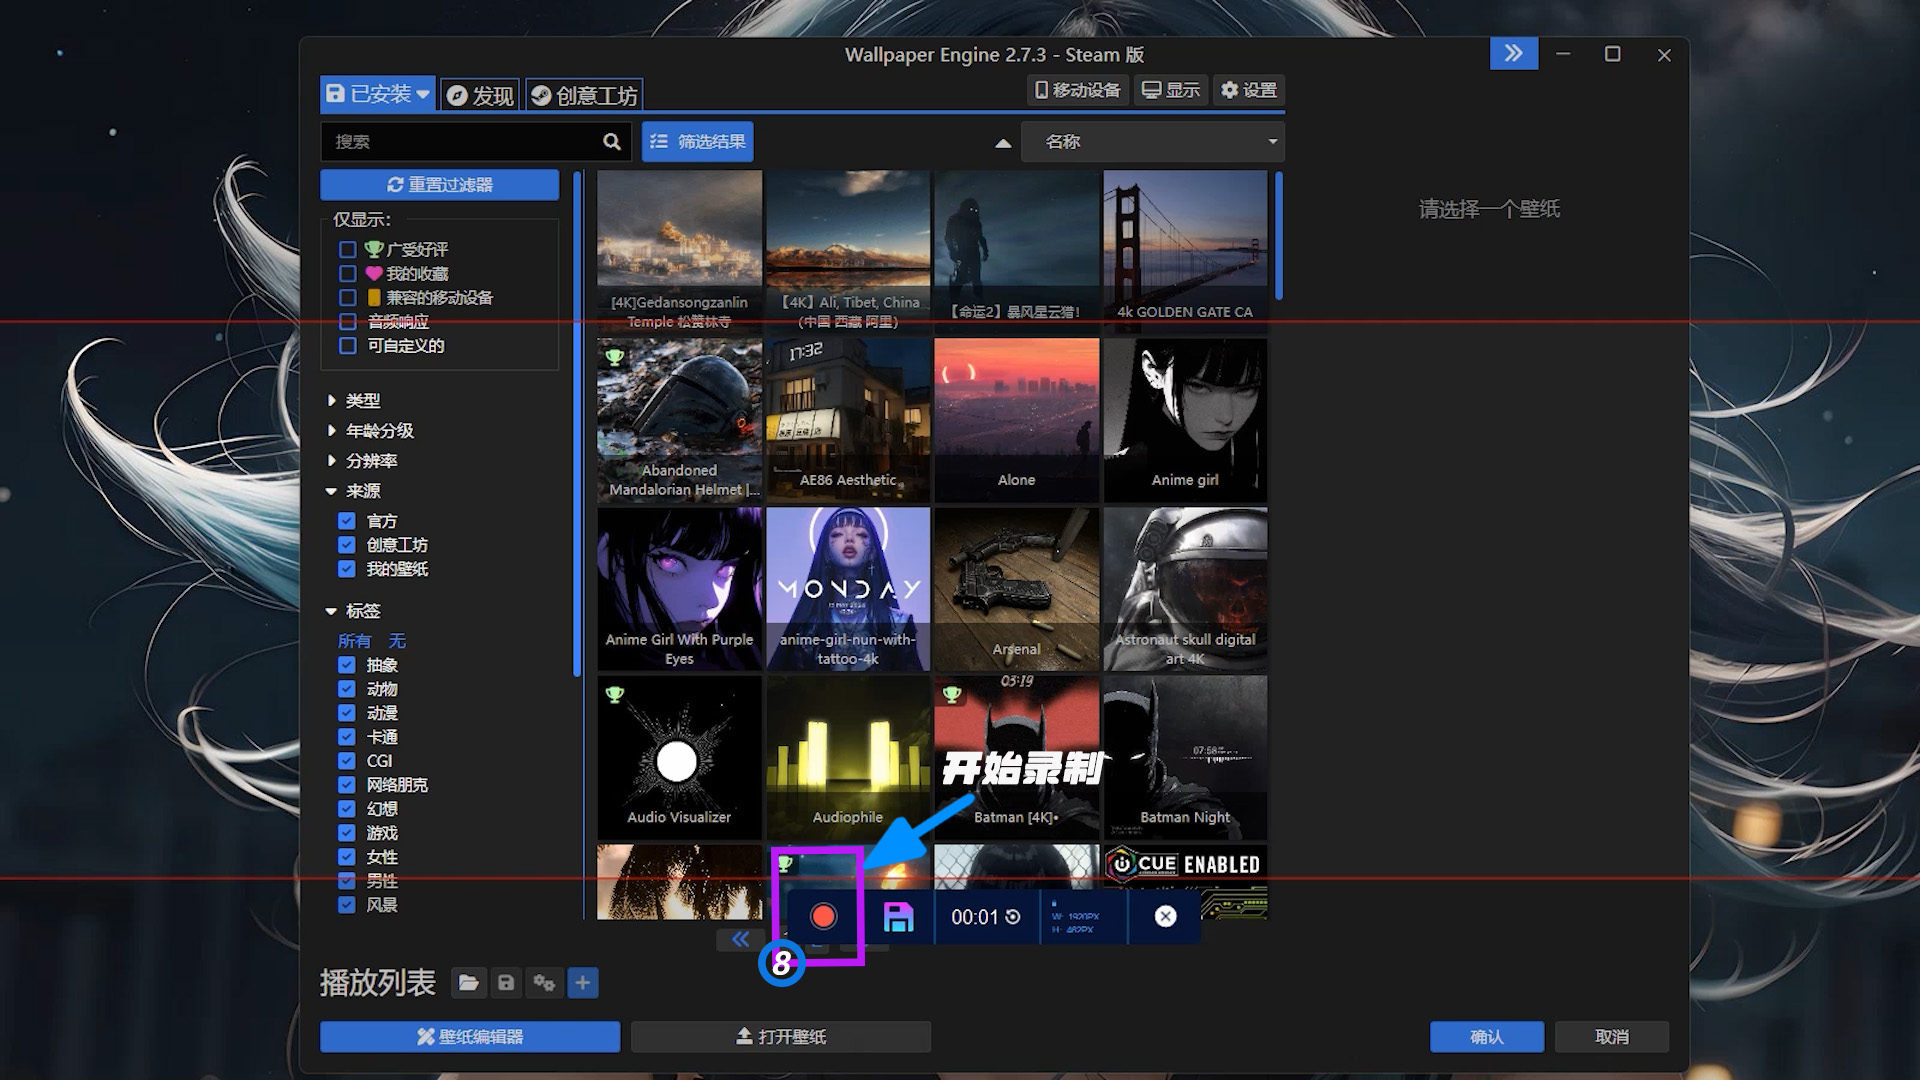Select the Audiophile wallpaper
The image size is (1920, 1080).
tap(848, 758)
